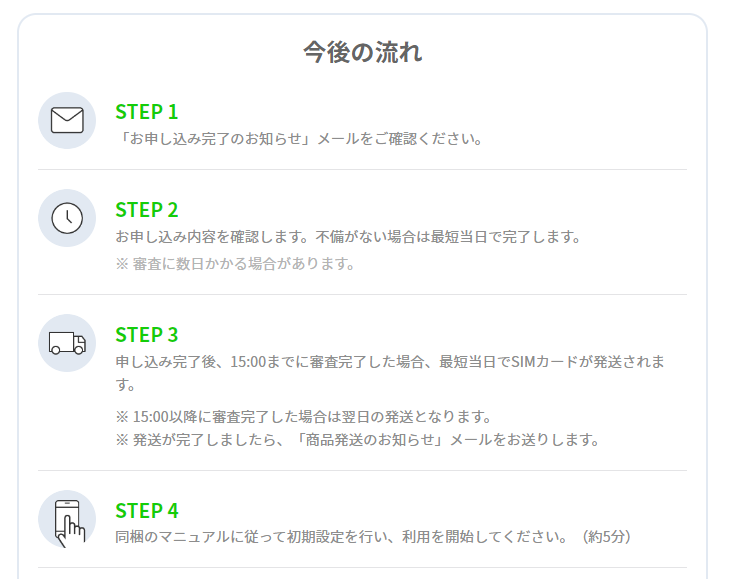Click the 商品発送のお知らせ mail note
This screenshot has height=579, width=739.
tap(358, 440)
